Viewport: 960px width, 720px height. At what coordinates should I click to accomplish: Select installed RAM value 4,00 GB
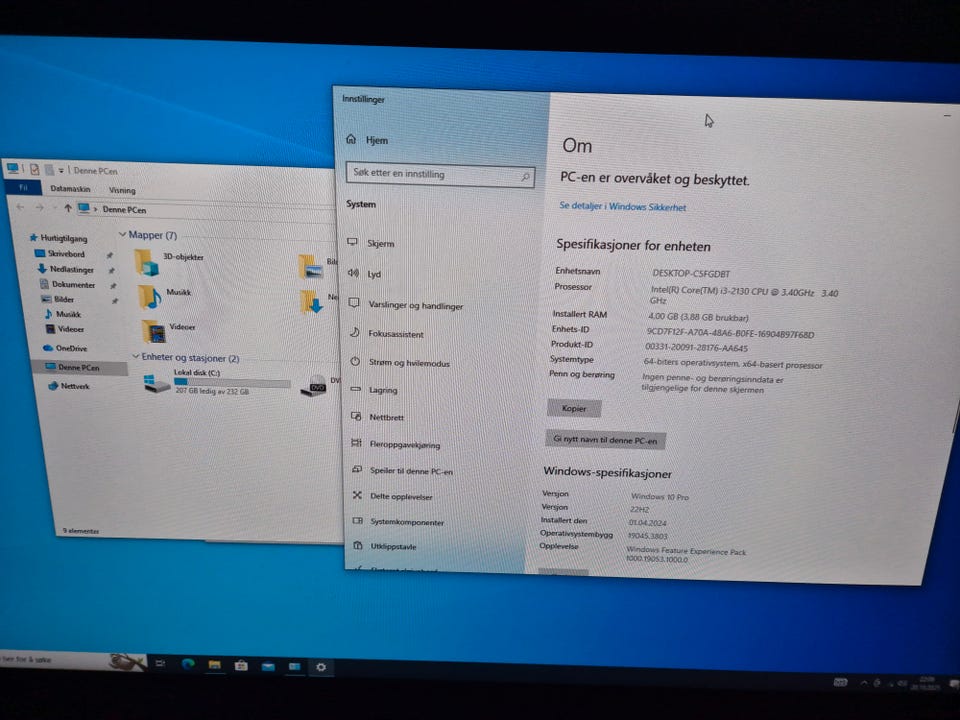[698, 318]
